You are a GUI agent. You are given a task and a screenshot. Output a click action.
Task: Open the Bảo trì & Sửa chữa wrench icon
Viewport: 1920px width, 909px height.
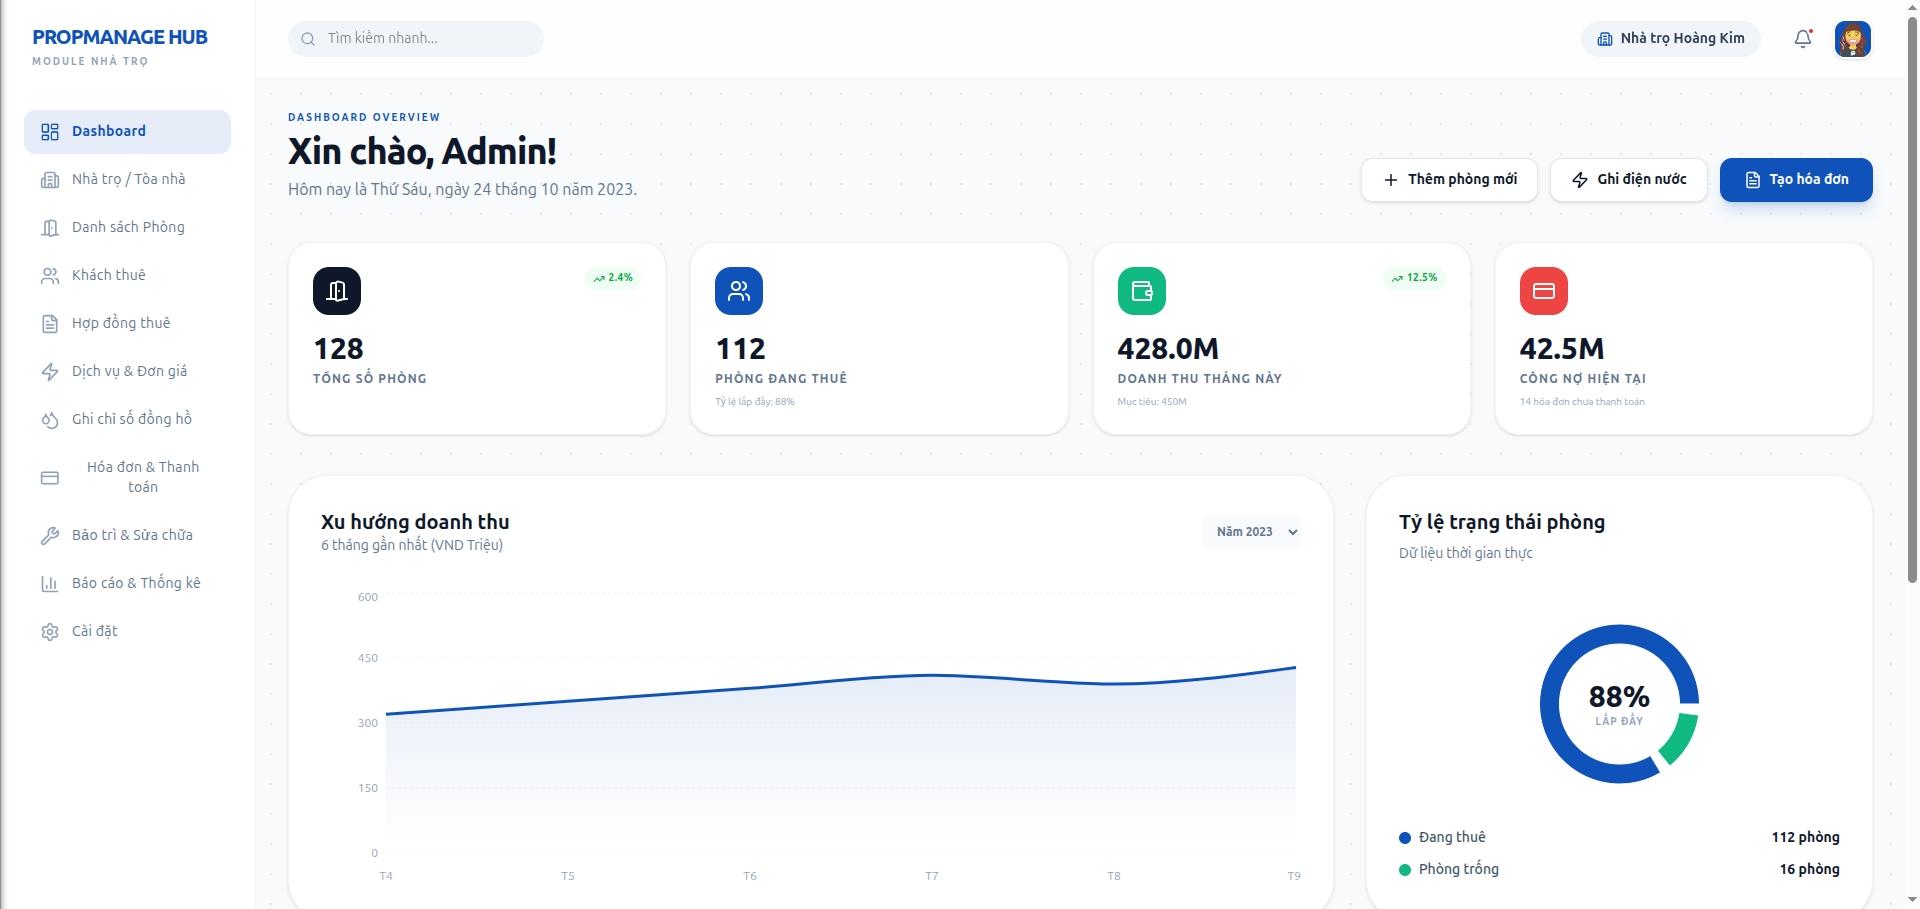[50, 535]
